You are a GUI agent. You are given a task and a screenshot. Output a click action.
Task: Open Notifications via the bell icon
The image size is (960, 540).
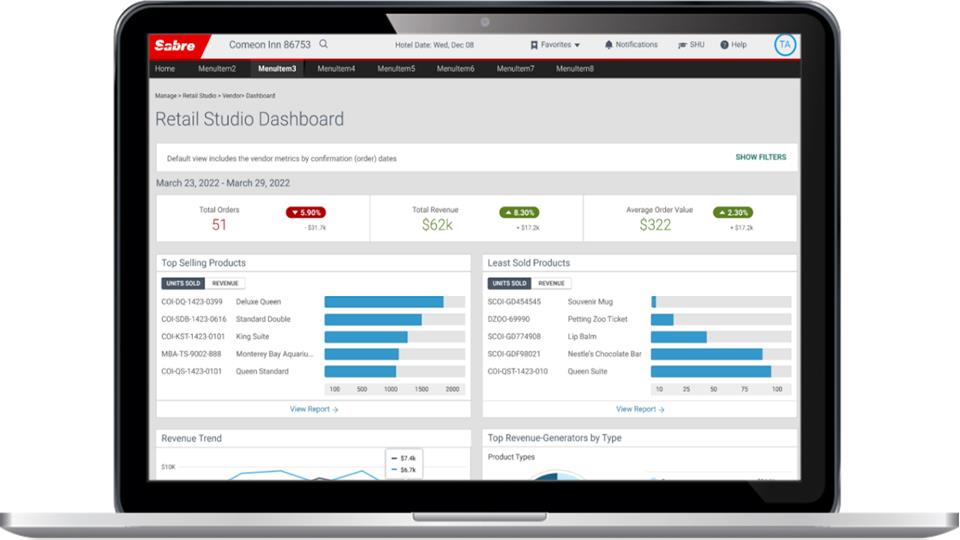coord(609,45)
